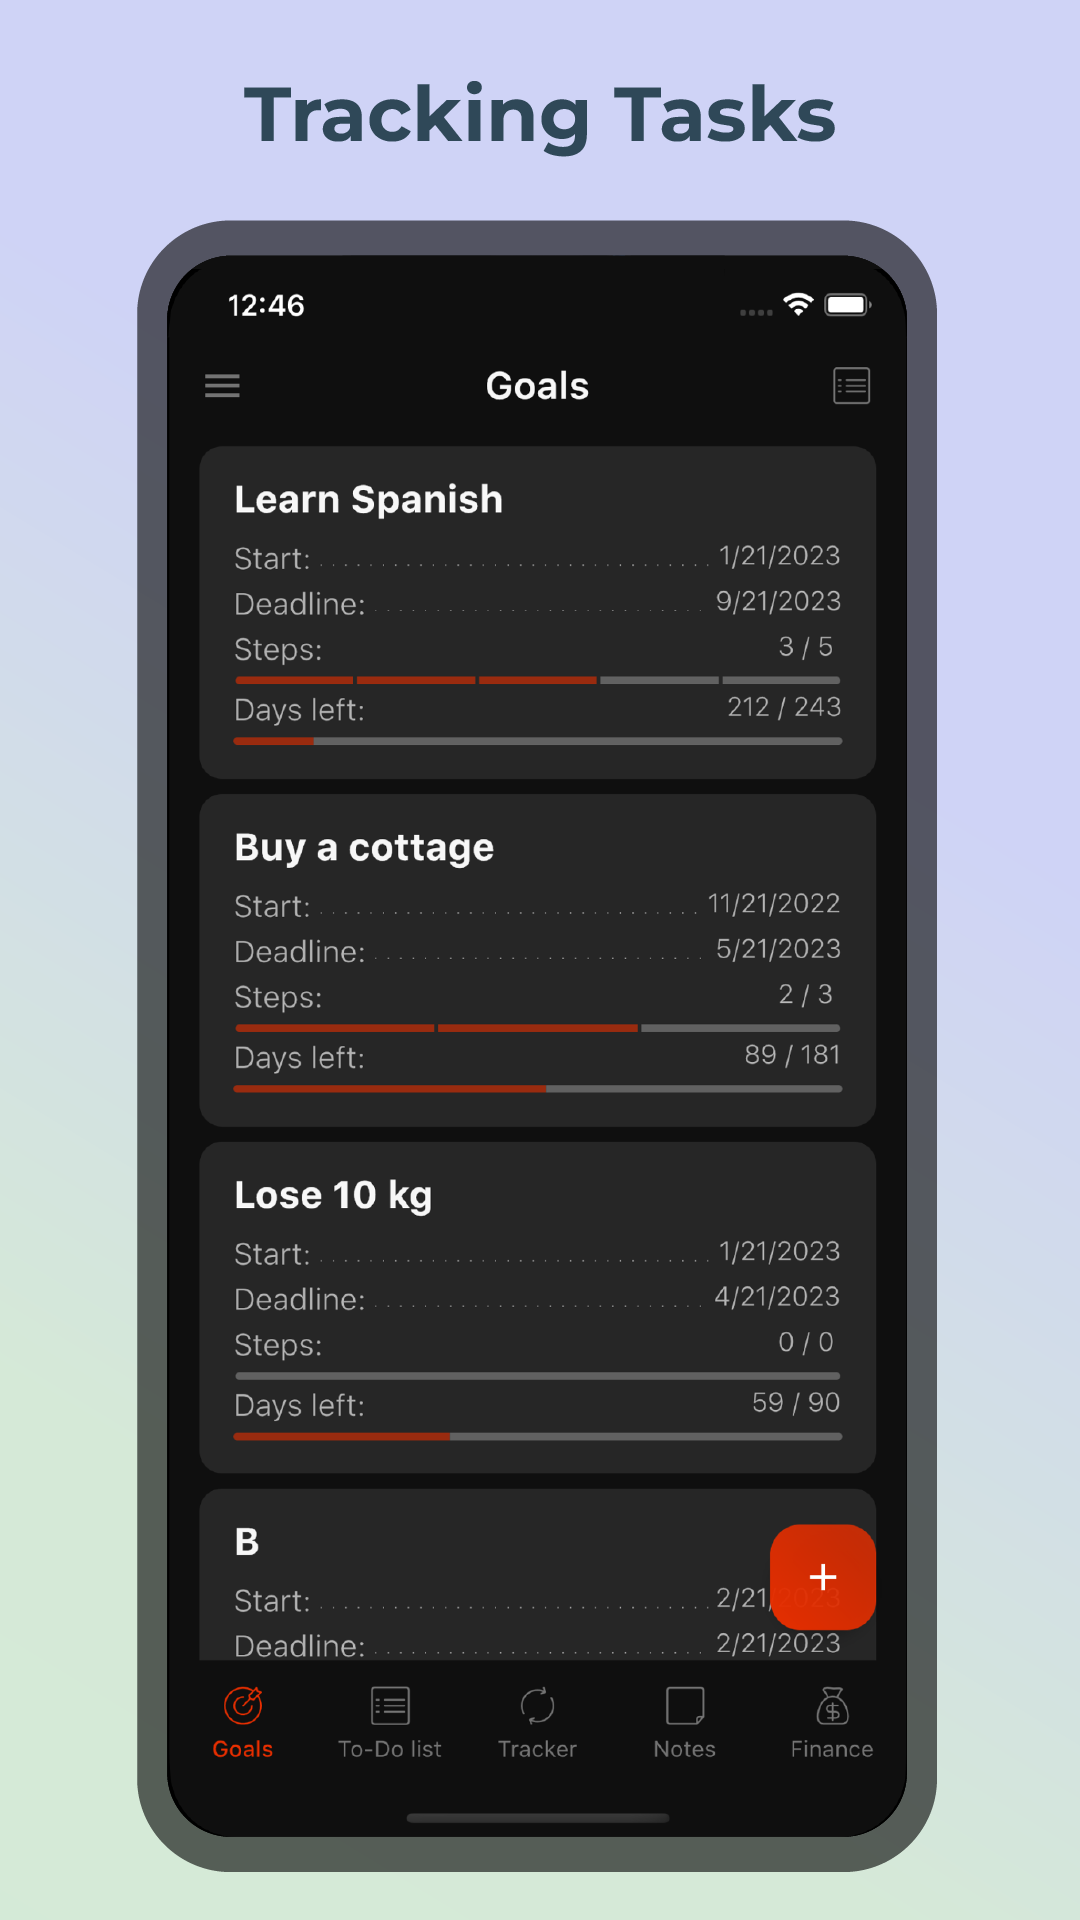Open the hamburger menu
The image size is (1080, 1920).
click(222, 386)
